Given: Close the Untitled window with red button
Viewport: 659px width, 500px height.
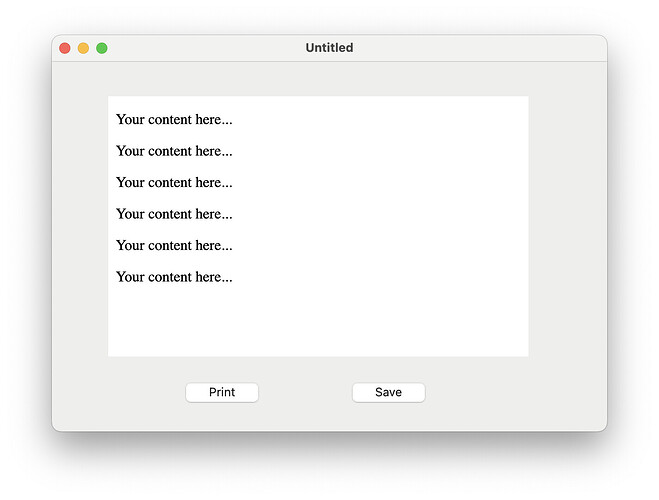Looking at the screenshot, I should coord(65,48).
